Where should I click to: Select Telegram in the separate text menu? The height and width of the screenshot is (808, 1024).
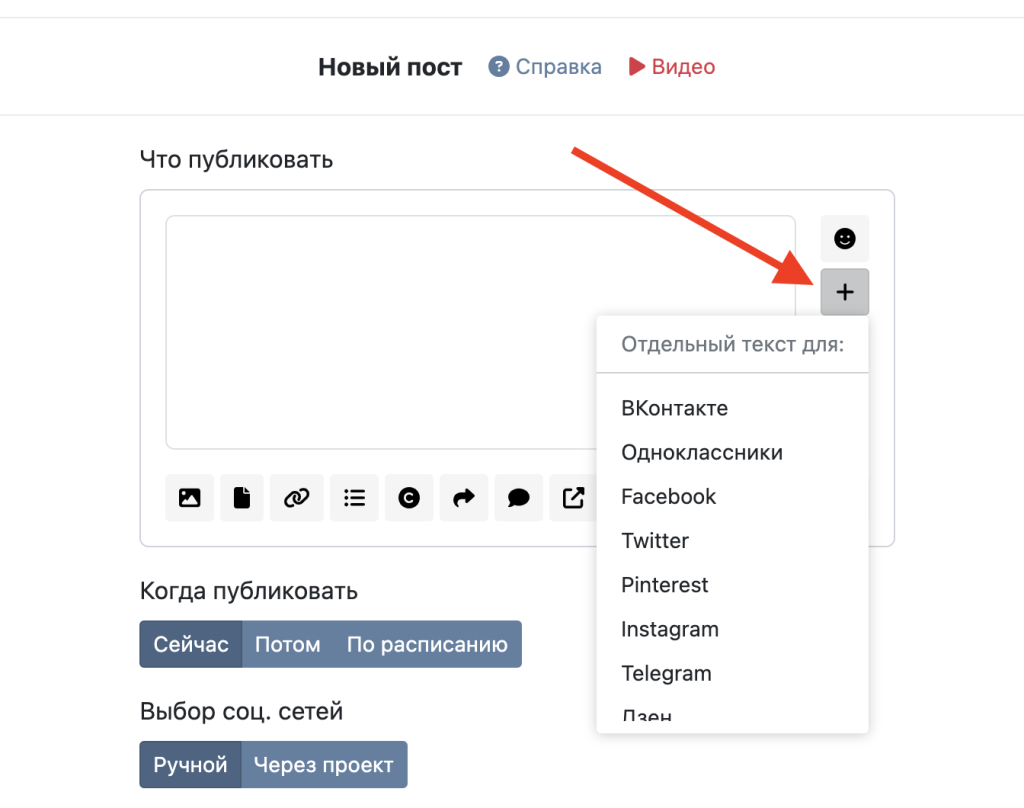pos(666,673)
